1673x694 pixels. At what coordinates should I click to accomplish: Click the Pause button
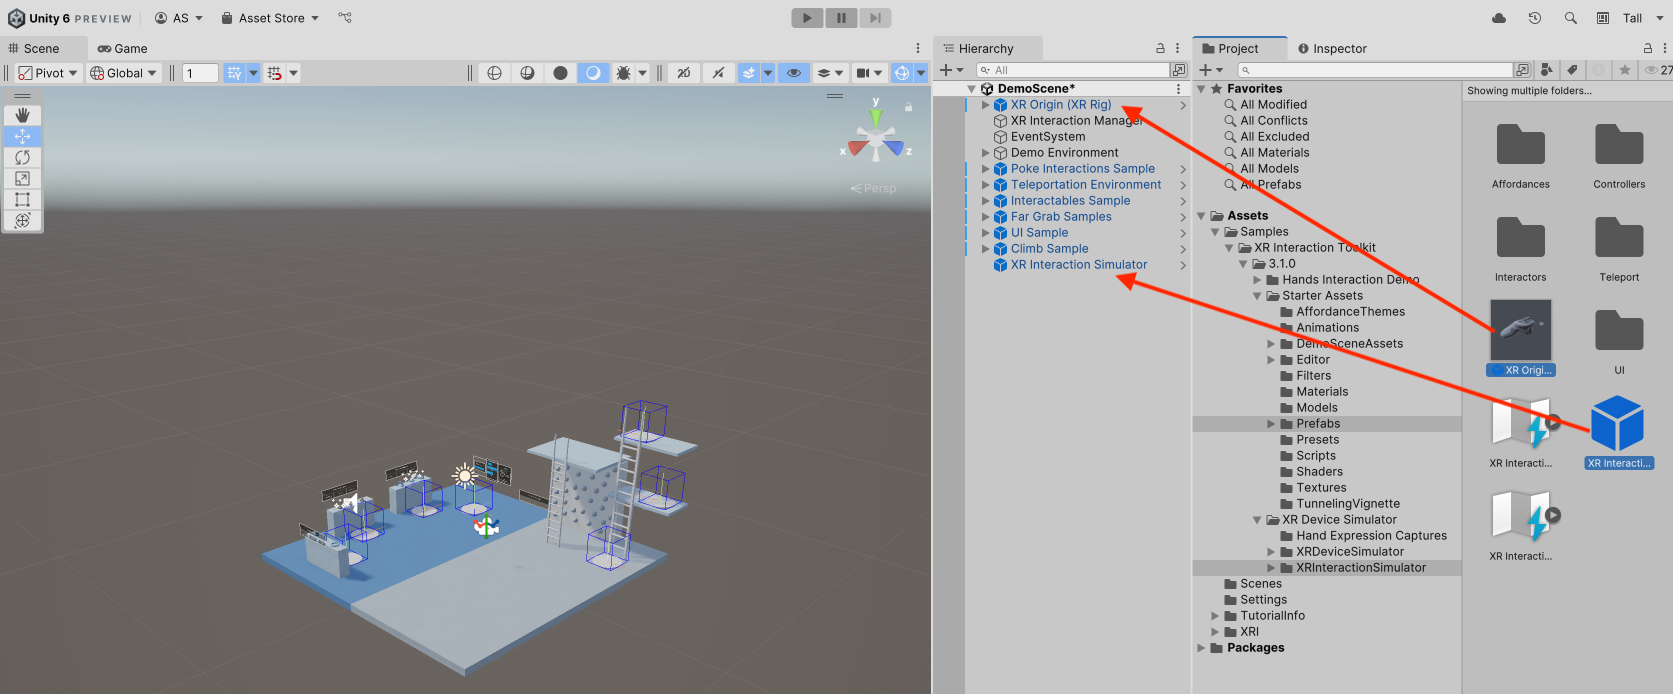tap(841, 18)
